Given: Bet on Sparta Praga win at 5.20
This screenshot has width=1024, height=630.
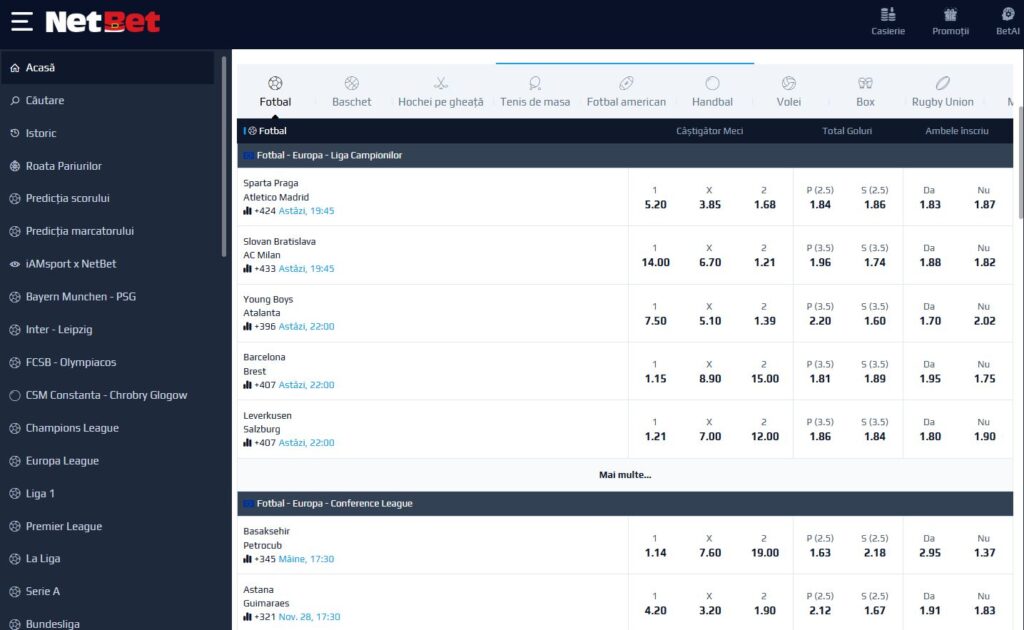Looking at the screenshot, I should (x=655, y=198).
